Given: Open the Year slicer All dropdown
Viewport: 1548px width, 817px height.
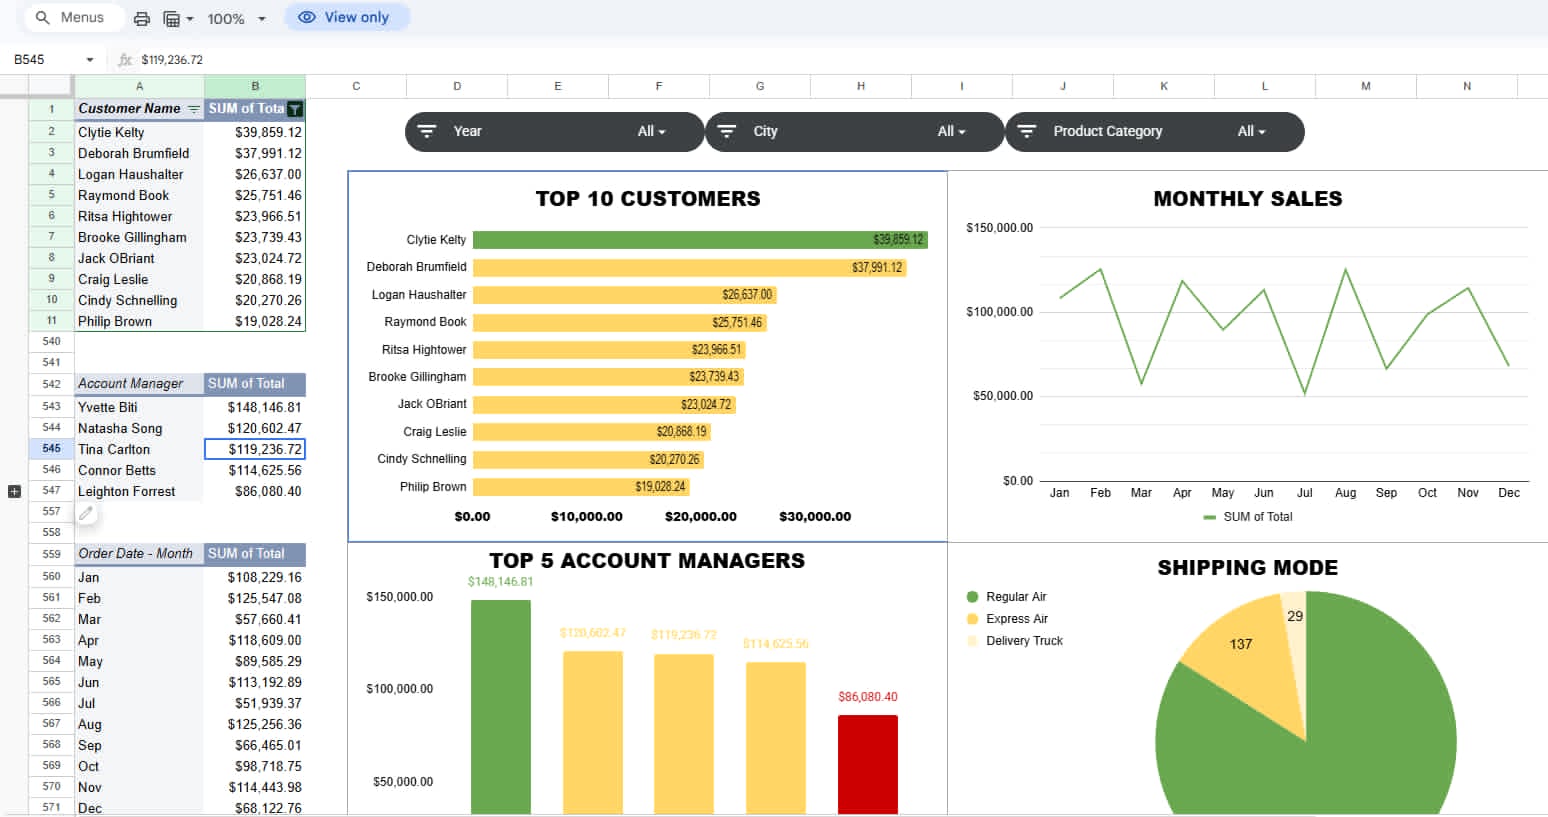Looking at the screenshot, I should pos(652,131).
